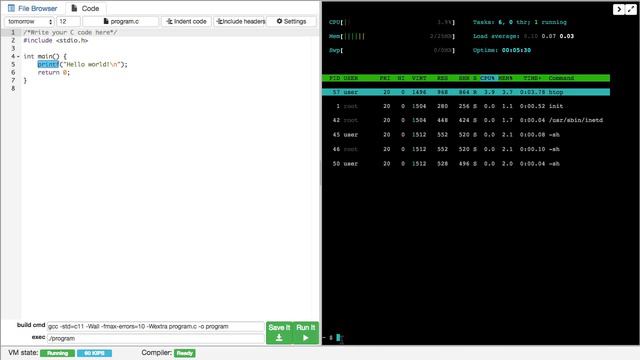Click the return 0; line

pos(54,72)
